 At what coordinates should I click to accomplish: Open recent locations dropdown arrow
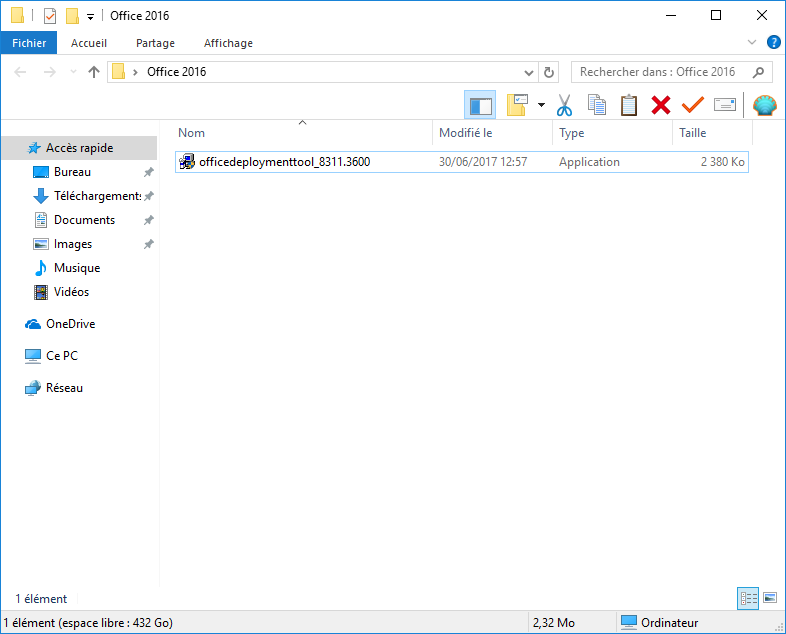(73, 72)
